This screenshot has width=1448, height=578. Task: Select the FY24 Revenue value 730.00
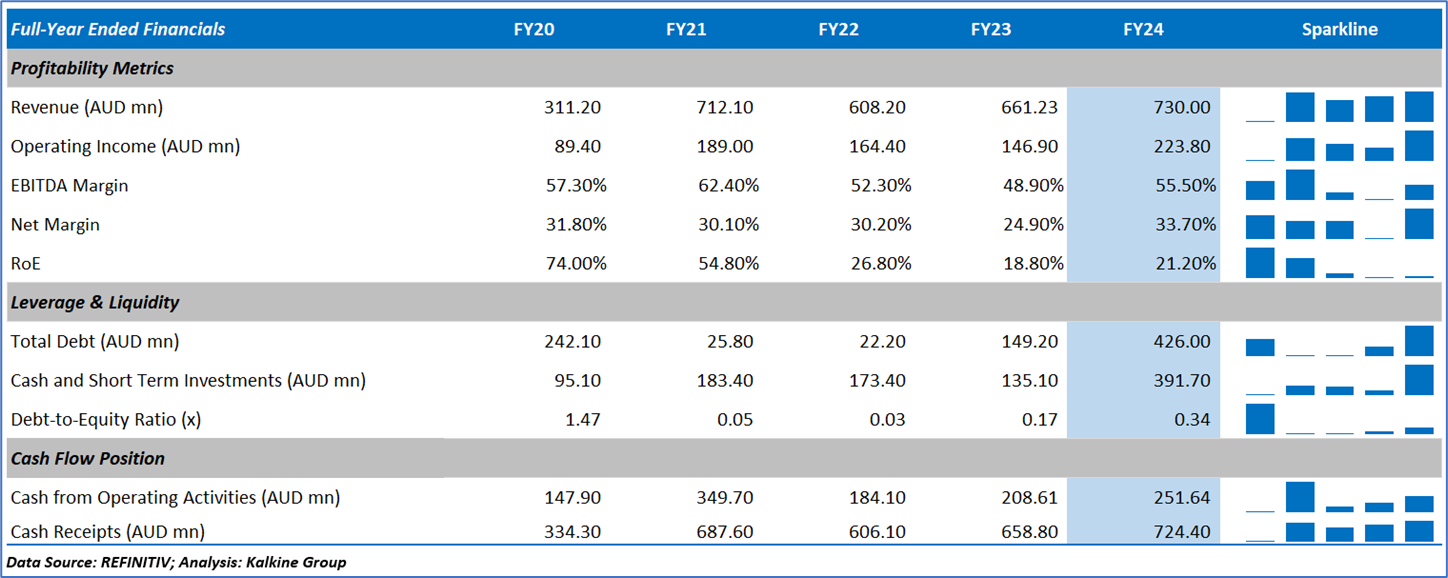point(1181,107)
